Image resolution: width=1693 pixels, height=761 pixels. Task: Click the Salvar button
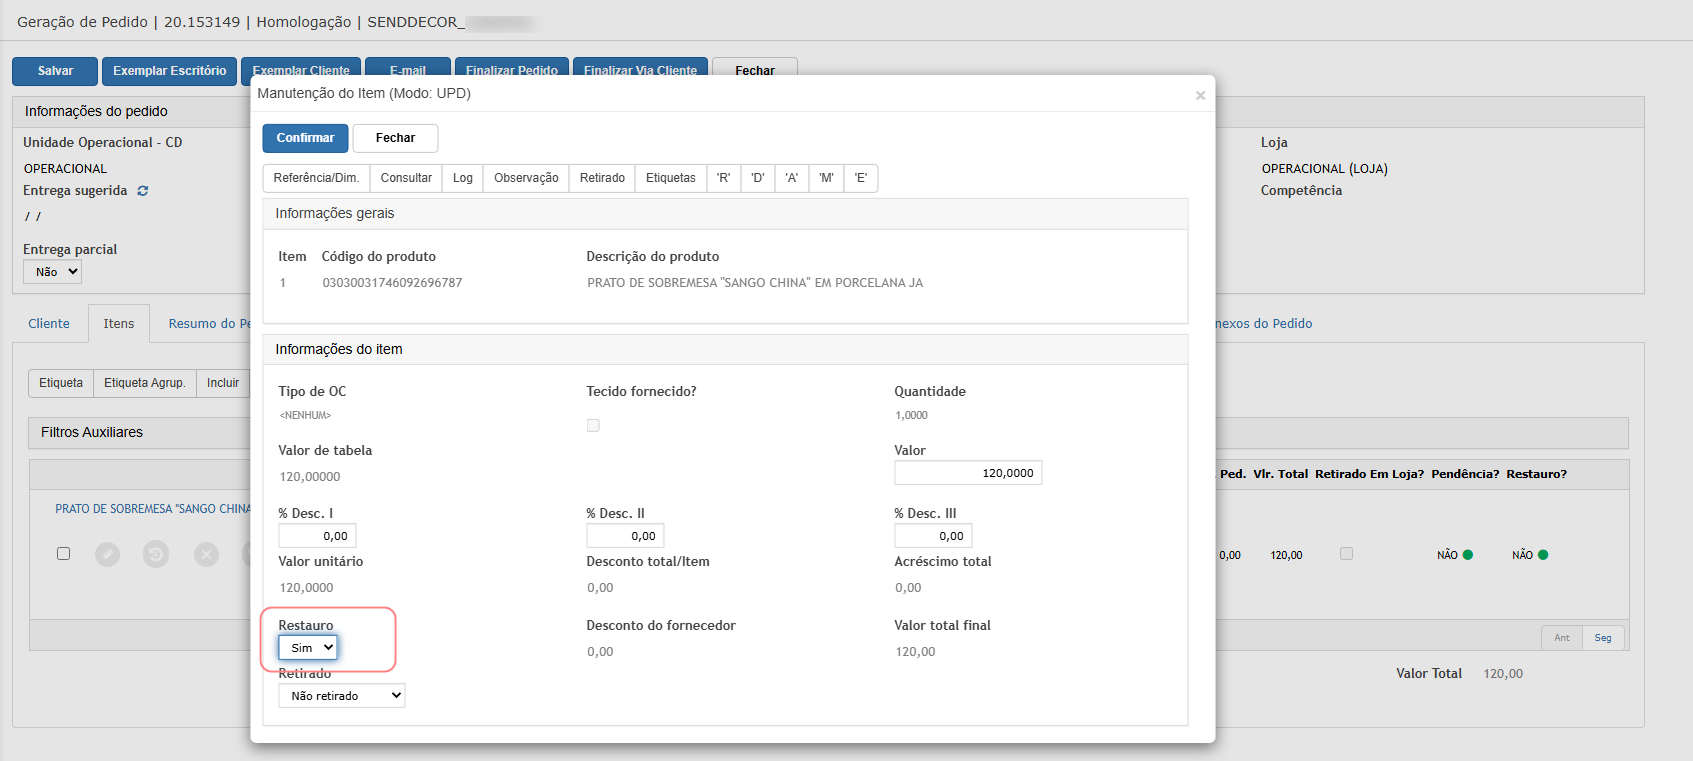click(x=55, y=71)
